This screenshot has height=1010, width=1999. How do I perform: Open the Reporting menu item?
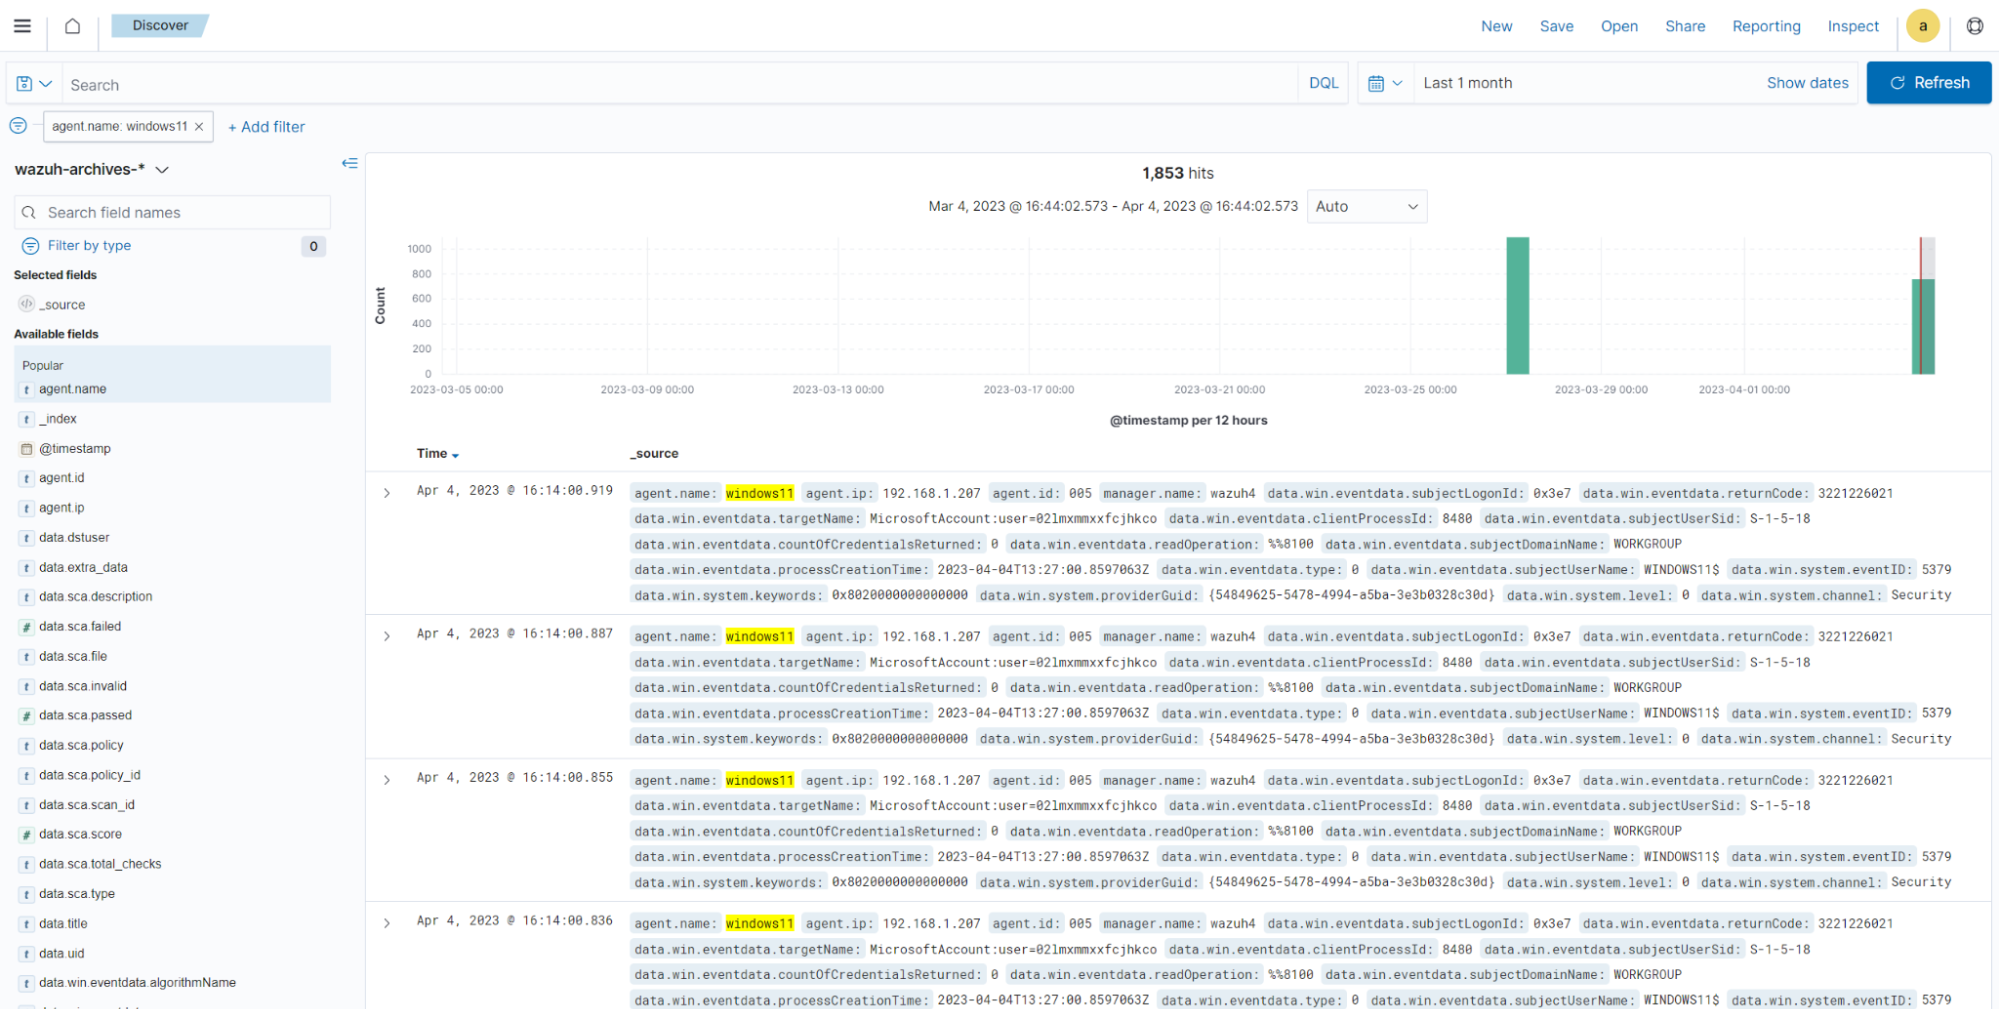tap(1766, 26)
